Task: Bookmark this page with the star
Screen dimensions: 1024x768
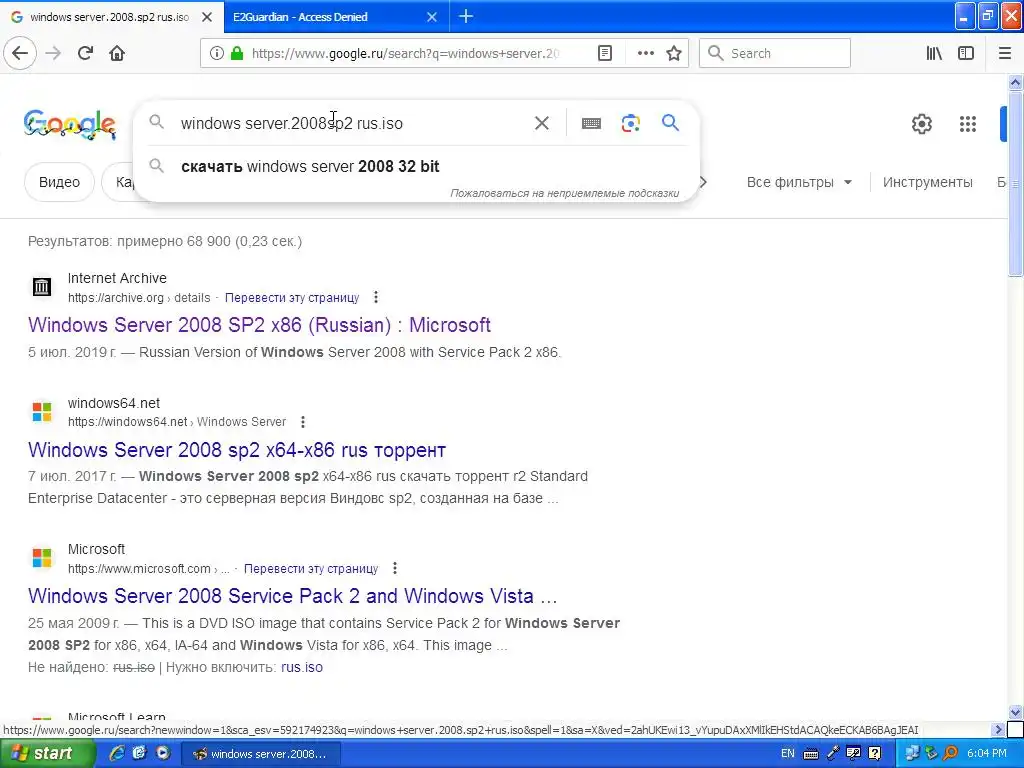Action: 674,54
